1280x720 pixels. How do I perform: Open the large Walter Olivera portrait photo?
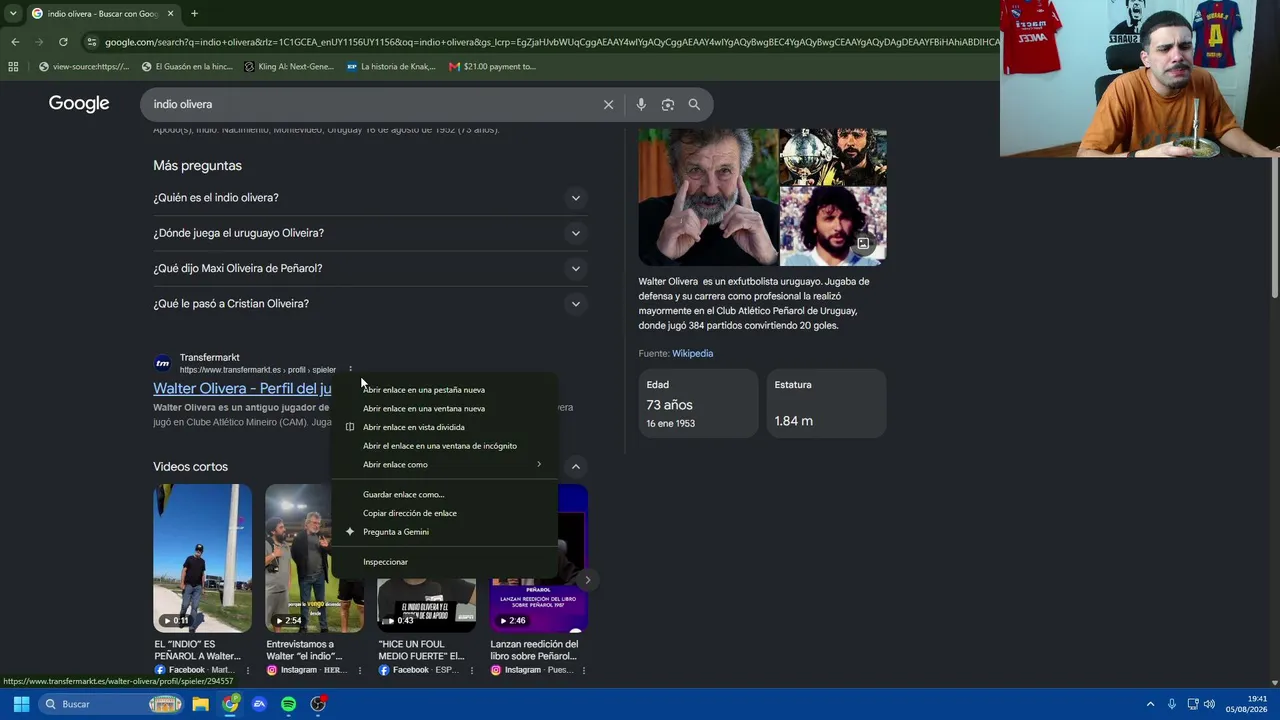point(708,197)
